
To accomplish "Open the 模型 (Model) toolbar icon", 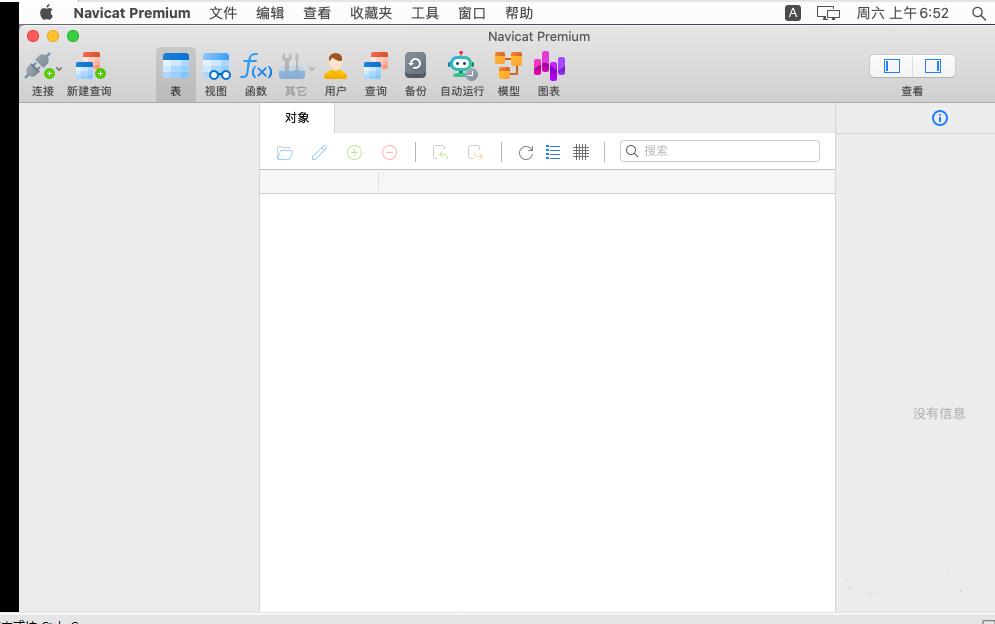I will [x=508, y=68].
